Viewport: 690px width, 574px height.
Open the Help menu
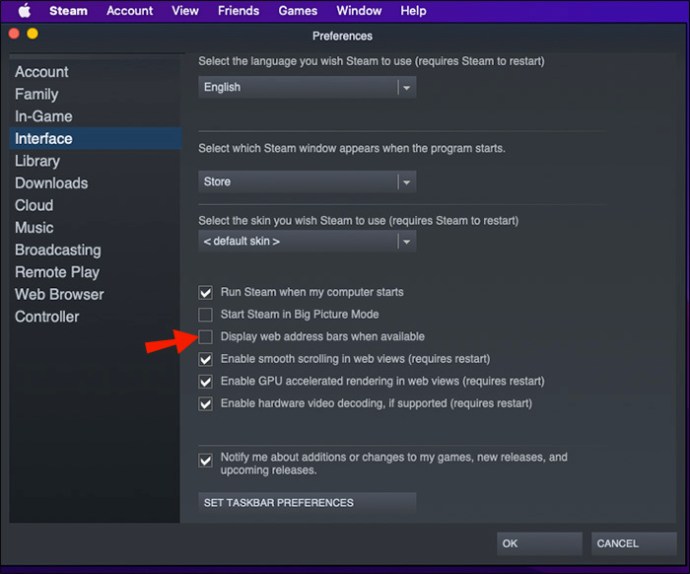pyautogui.click(x=413, y=11)
